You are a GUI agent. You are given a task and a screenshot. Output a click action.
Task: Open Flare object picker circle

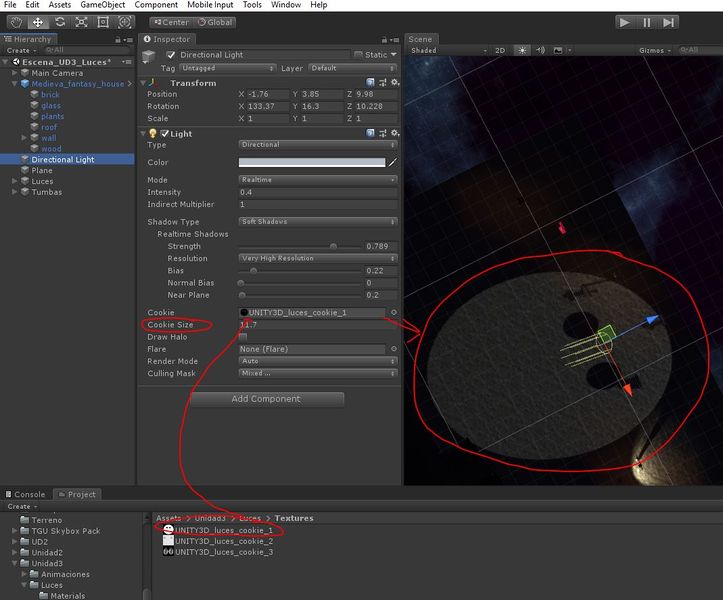393,349
